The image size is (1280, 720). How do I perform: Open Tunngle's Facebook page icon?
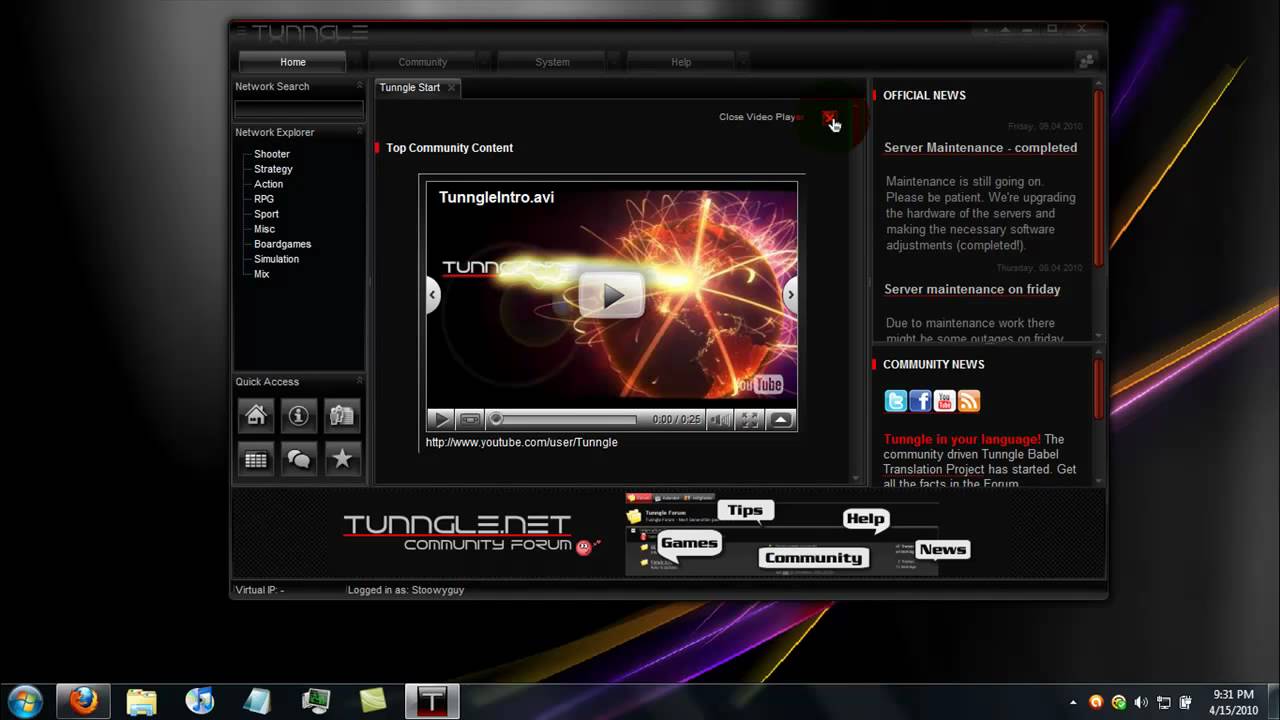[920, 401]
